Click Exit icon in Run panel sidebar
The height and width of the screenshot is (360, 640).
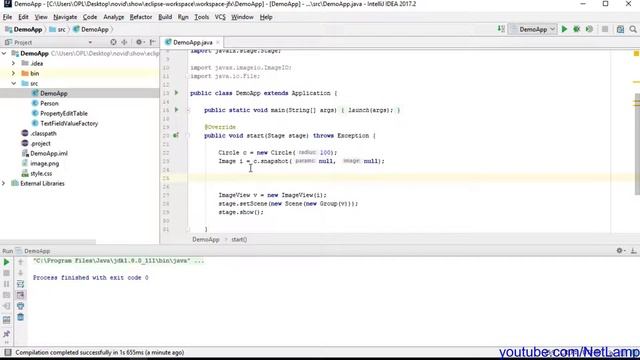(7, 306)
